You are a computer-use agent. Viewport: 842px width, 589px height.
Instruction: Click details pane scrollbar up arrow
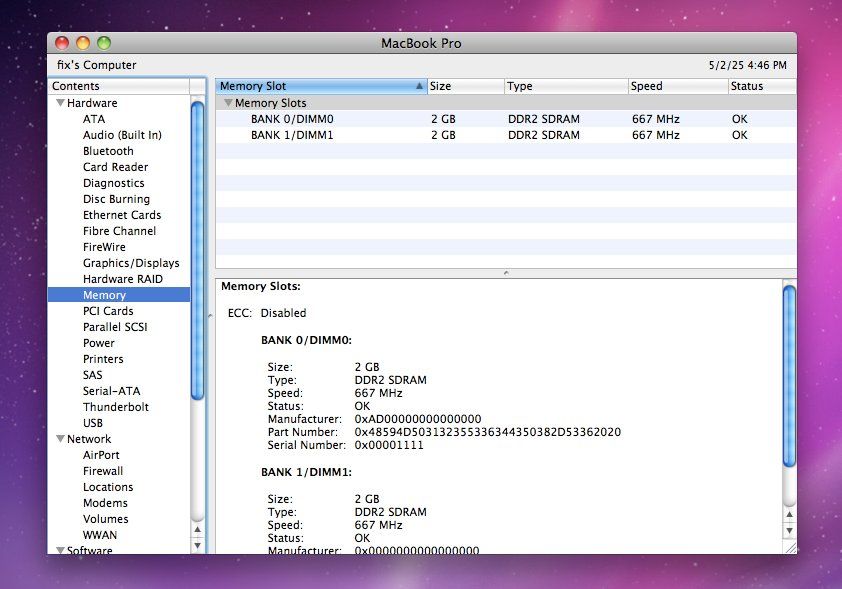coord(789,515)
